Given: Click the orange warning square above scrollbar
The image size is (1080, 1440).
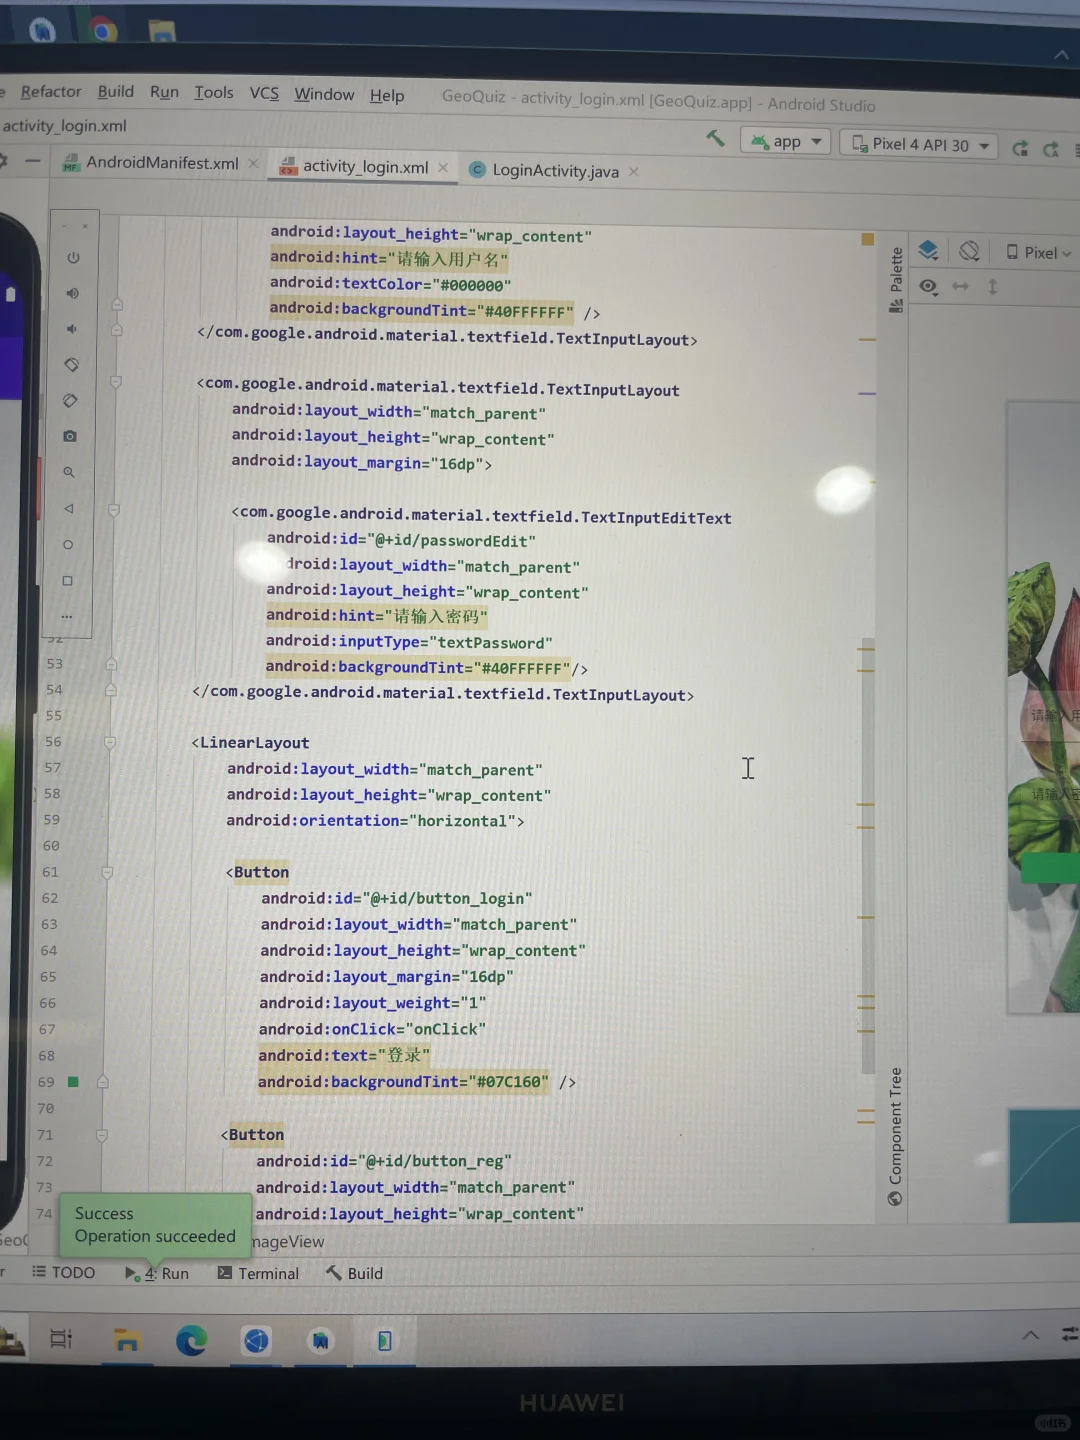Looking at the screenshot, I should point(868,239).
